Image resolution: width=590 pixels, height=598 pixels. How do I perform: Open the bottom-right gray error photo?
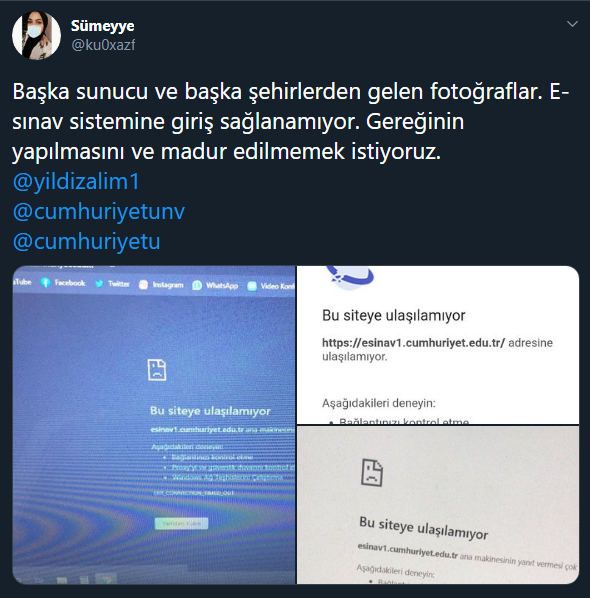pyautogui.click(x=438, y=505)
